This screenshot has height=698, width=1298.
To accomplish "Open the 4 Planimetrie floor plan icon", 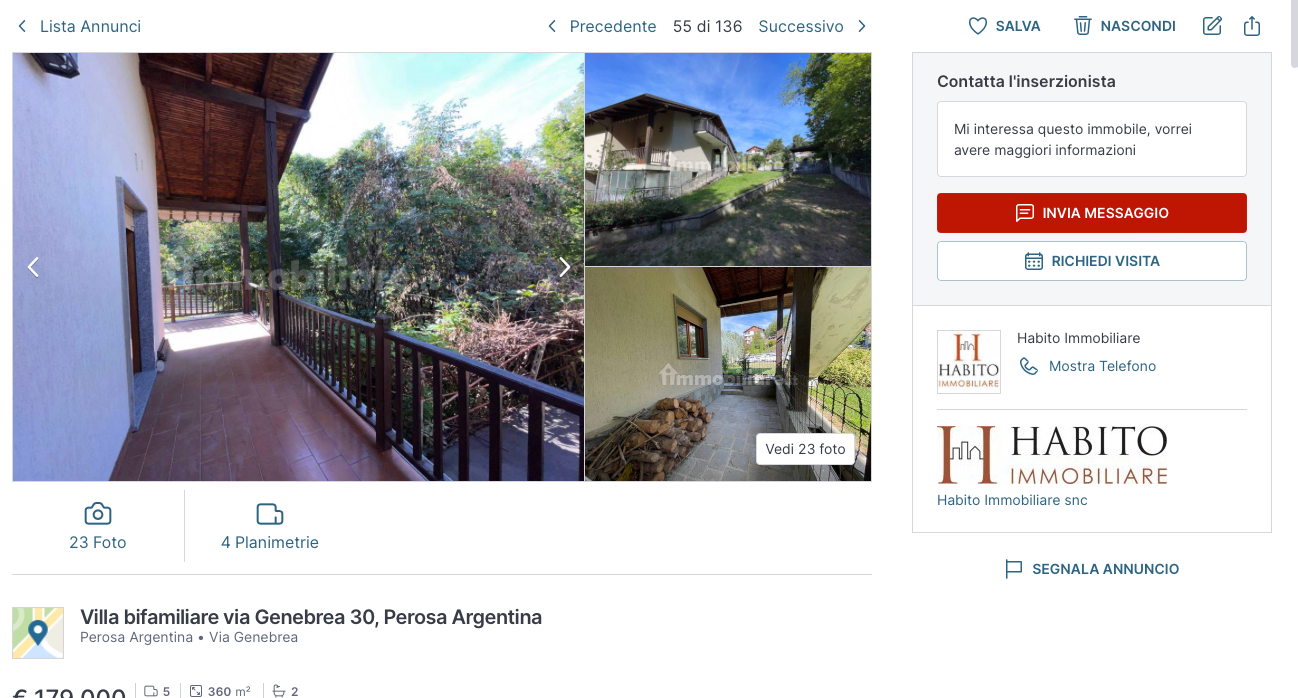I will pos(270,514).
